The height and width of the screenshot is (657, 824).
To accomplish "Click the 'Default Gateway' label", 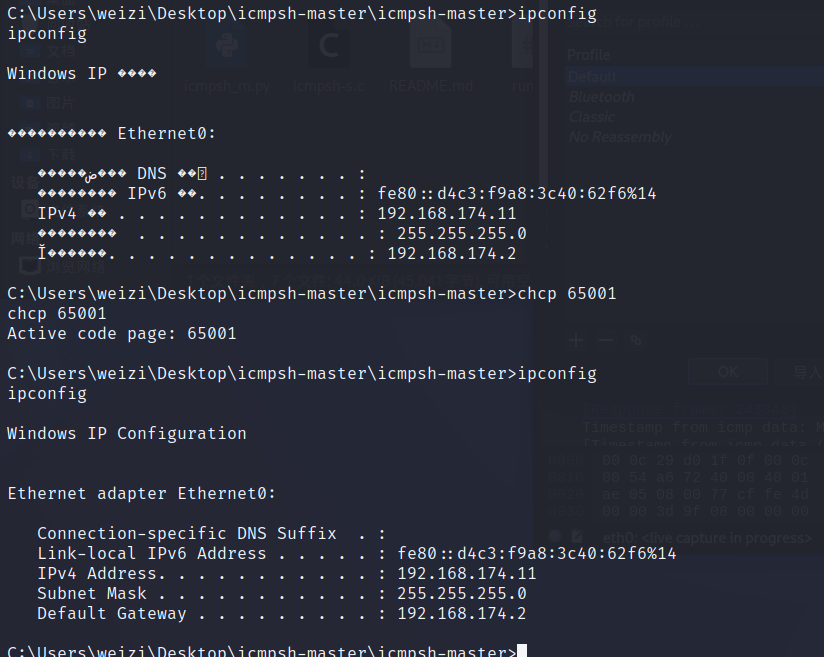I will click(x=112, y=613).
